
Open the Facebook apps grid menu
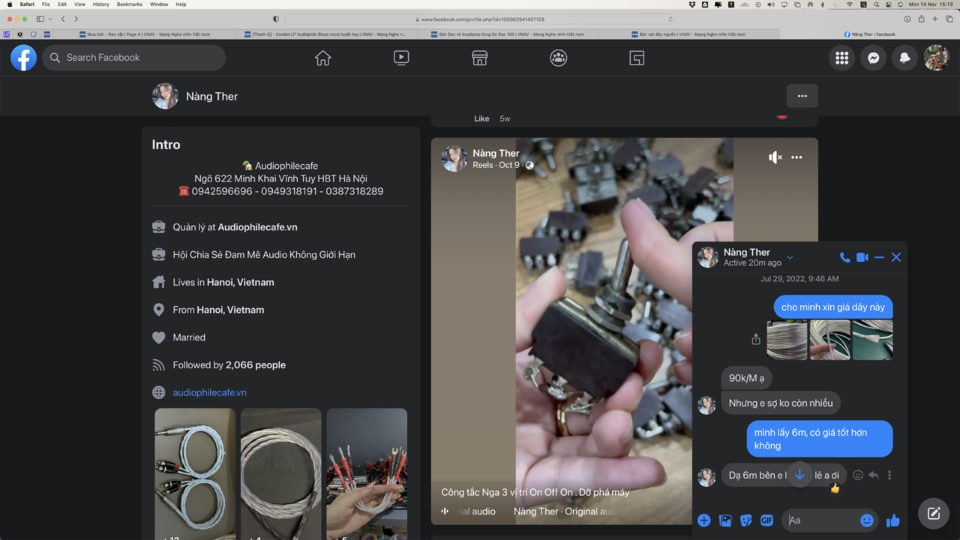pos(842,58)
